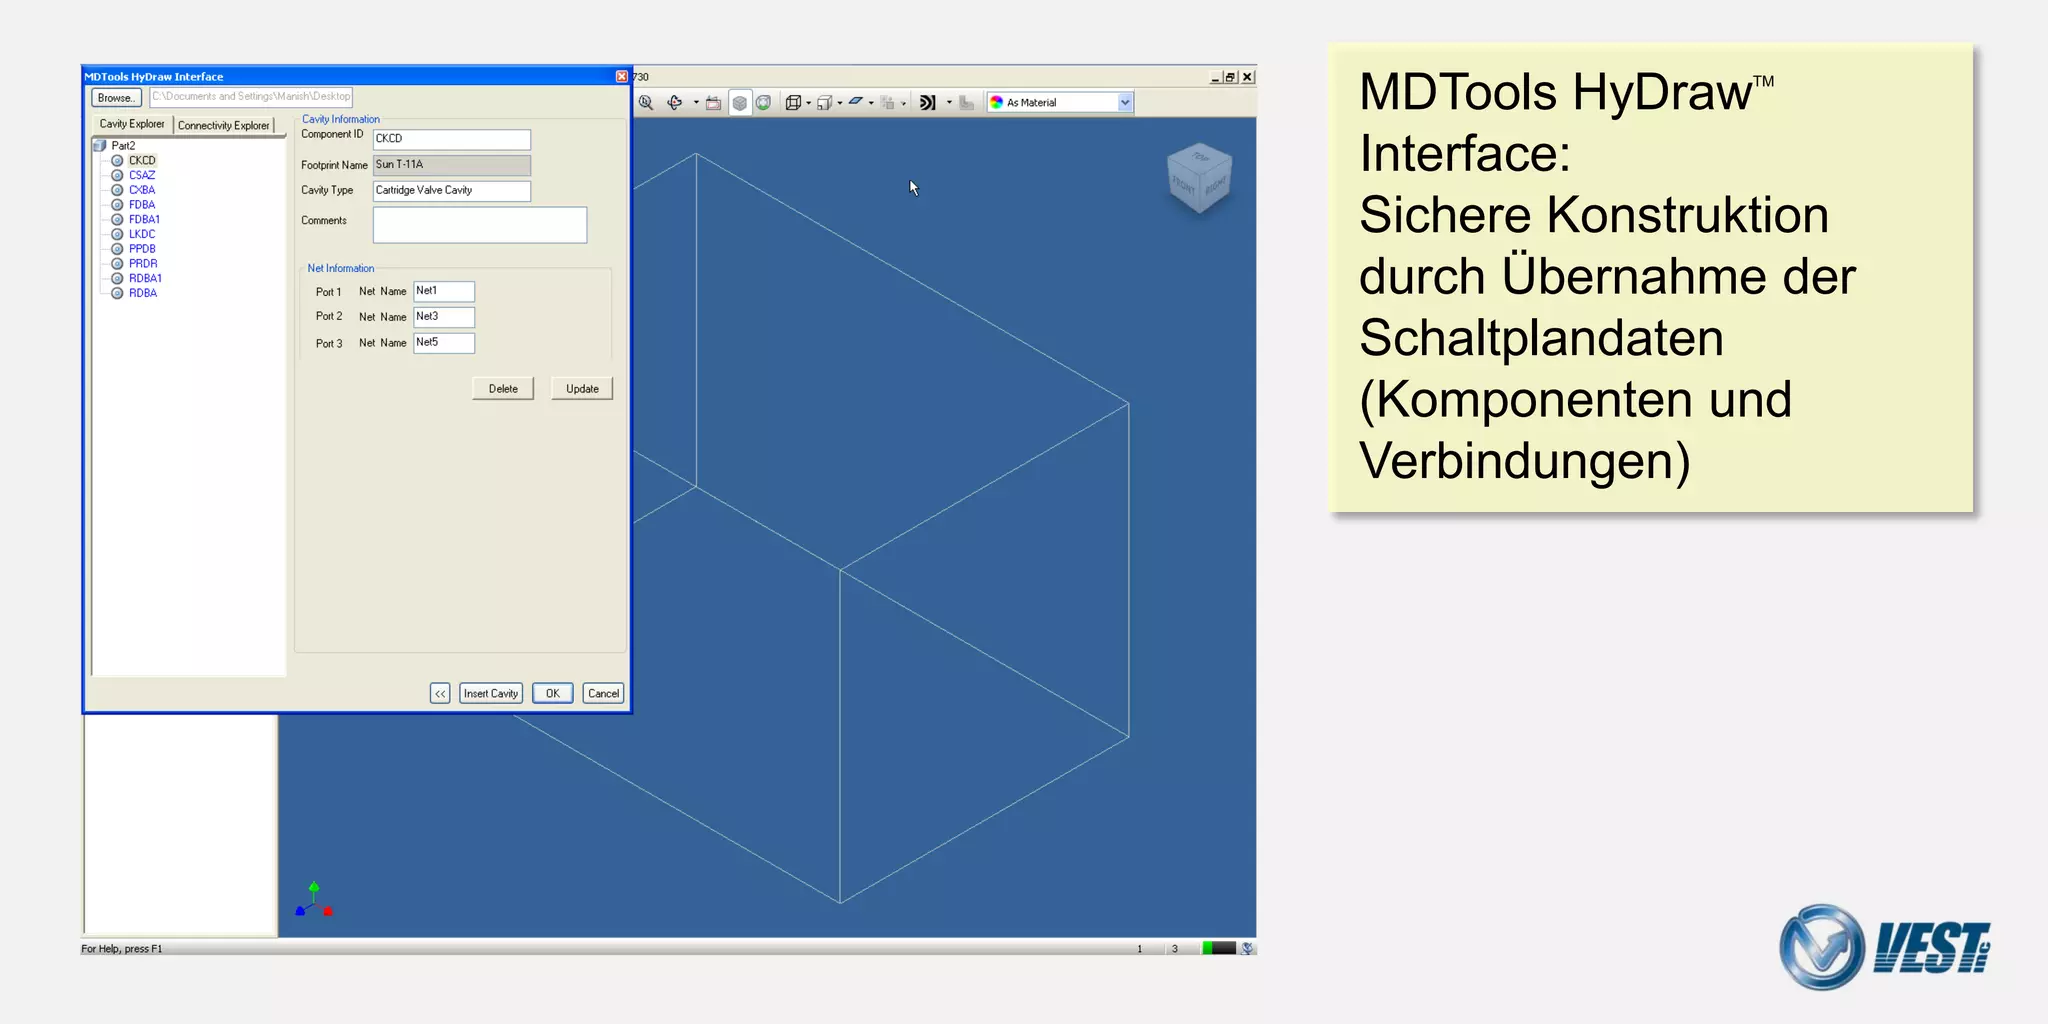Select RDBA1 in the cavity tree

145,279
